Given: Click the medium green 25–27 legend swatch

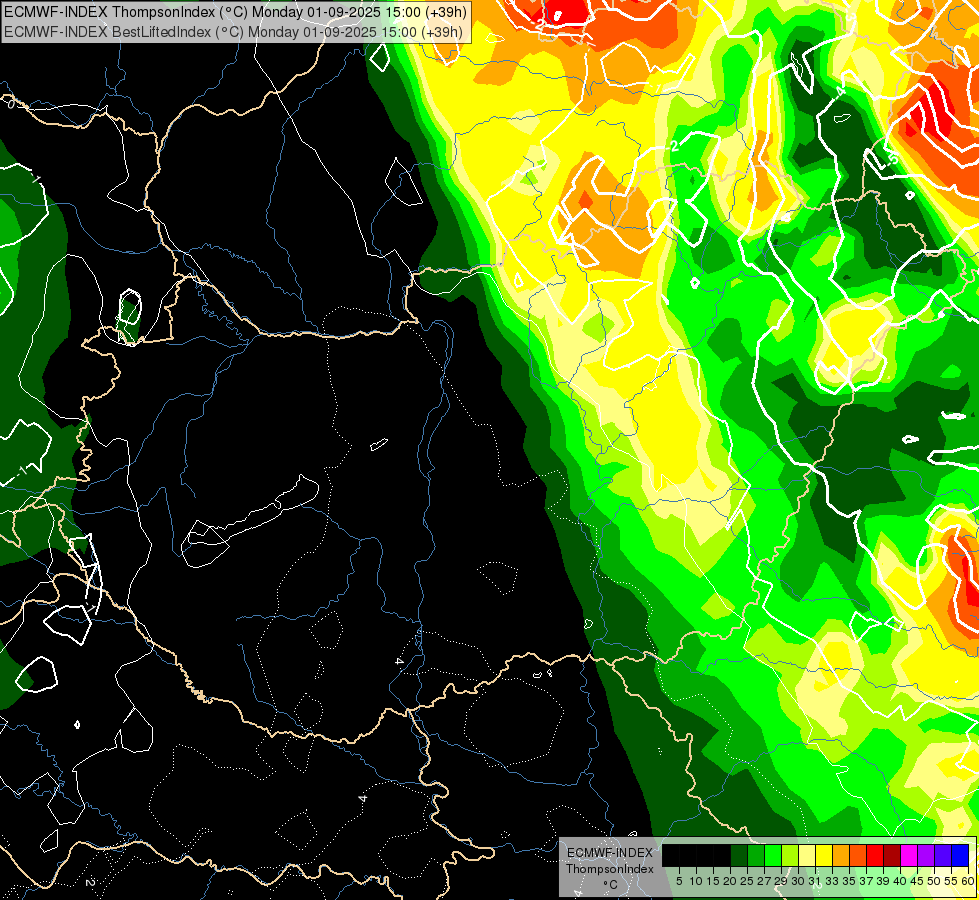Looking at the screenshot, I should (x=756, y=856).
